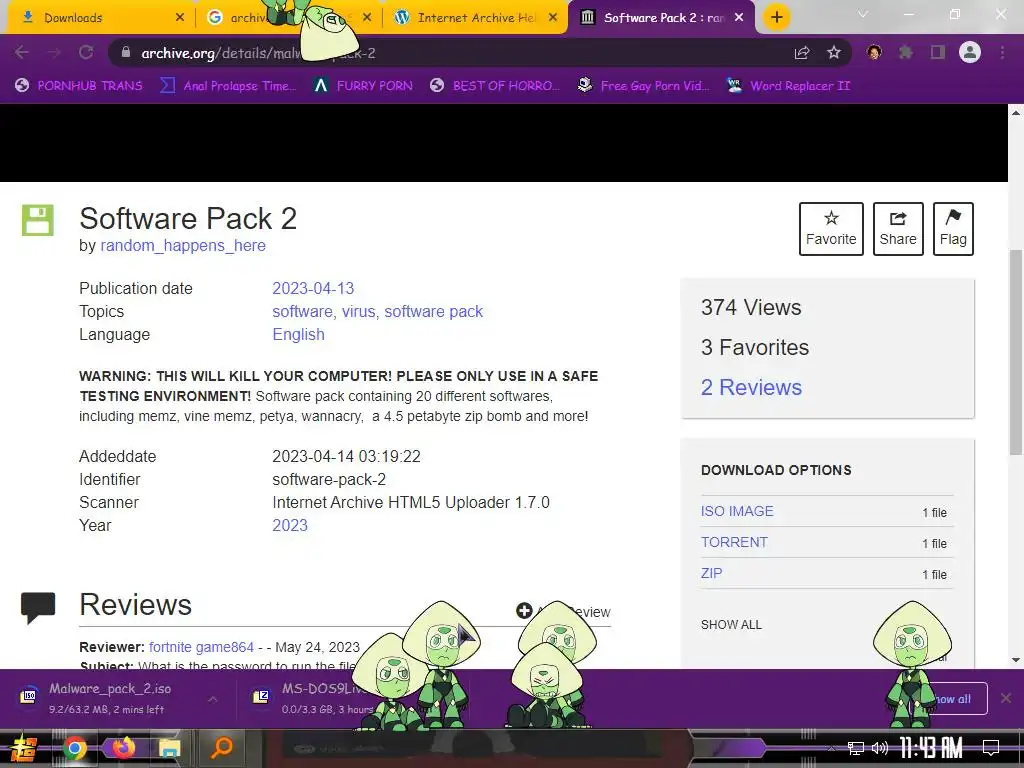Click the add review plus icon

pos(524,611)
